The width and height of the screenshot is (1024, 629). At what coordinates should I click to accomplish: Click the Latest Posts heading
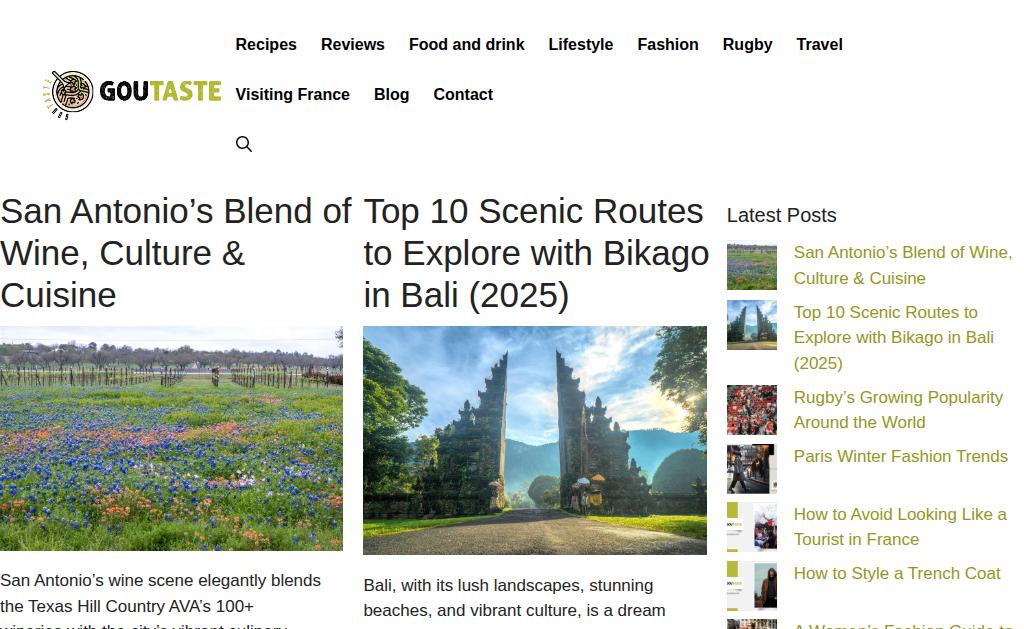[x=781, y=215]
